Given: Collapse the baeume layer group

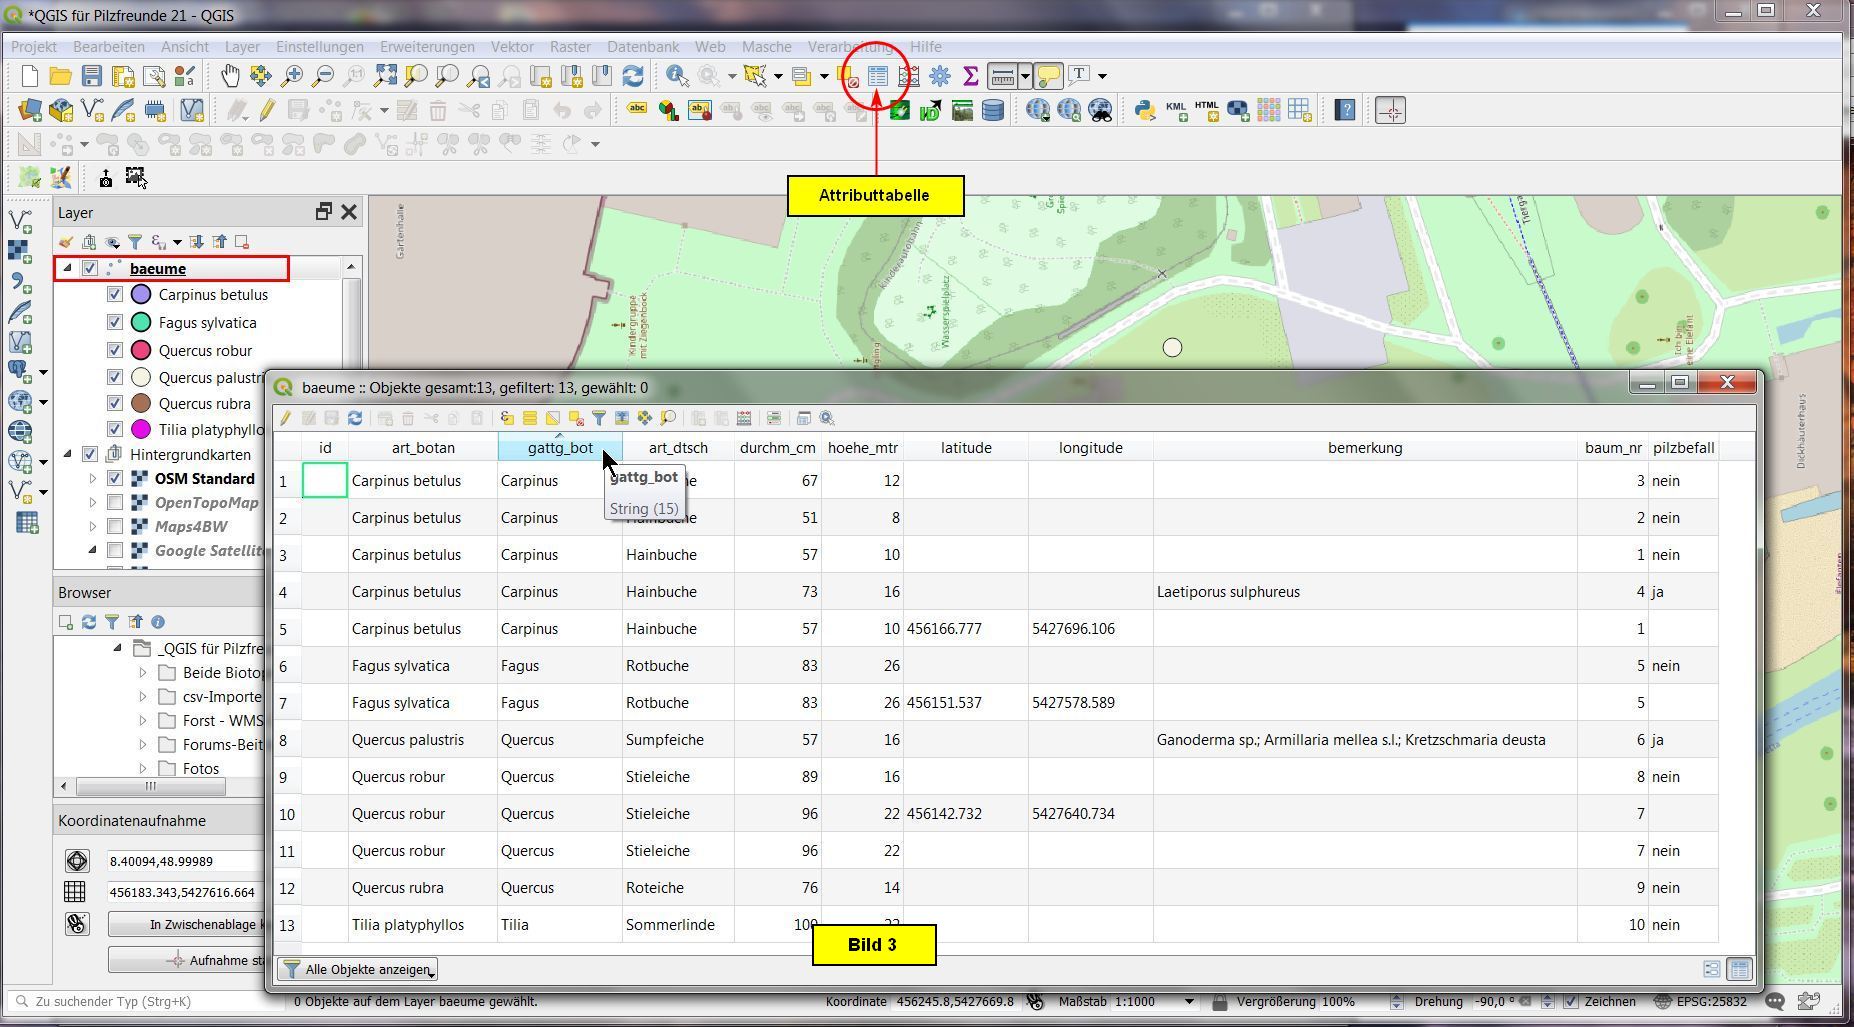Looking at the screenshot, I should click(68, 268).
